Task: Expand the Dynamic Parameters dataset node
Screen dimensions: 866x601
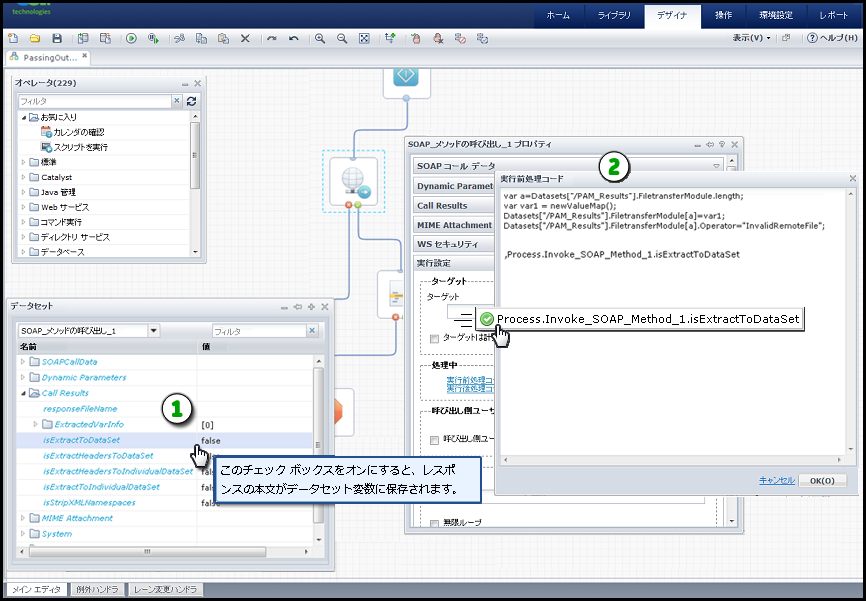Action: 24,378
